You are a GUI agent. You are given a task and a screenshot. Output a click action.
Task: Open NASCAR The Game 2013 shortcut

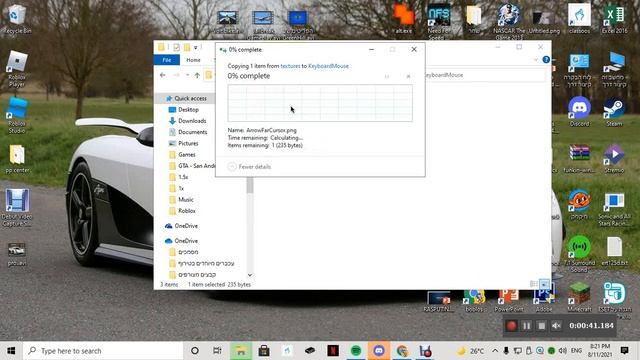[509, 21]
